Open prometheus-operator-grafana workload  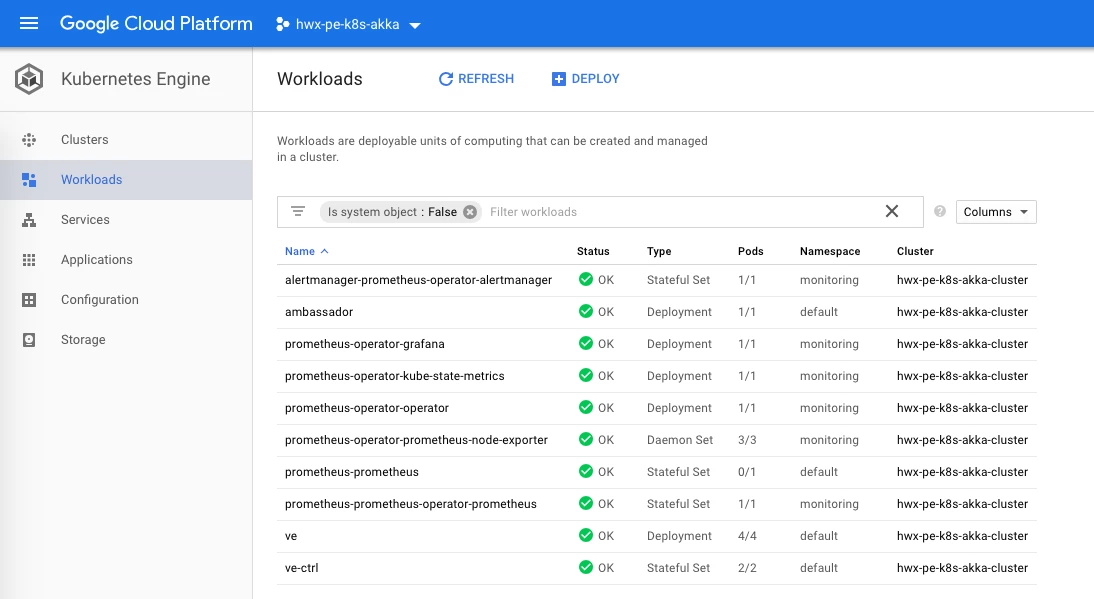pyautogui.click(x=364, y=344)
